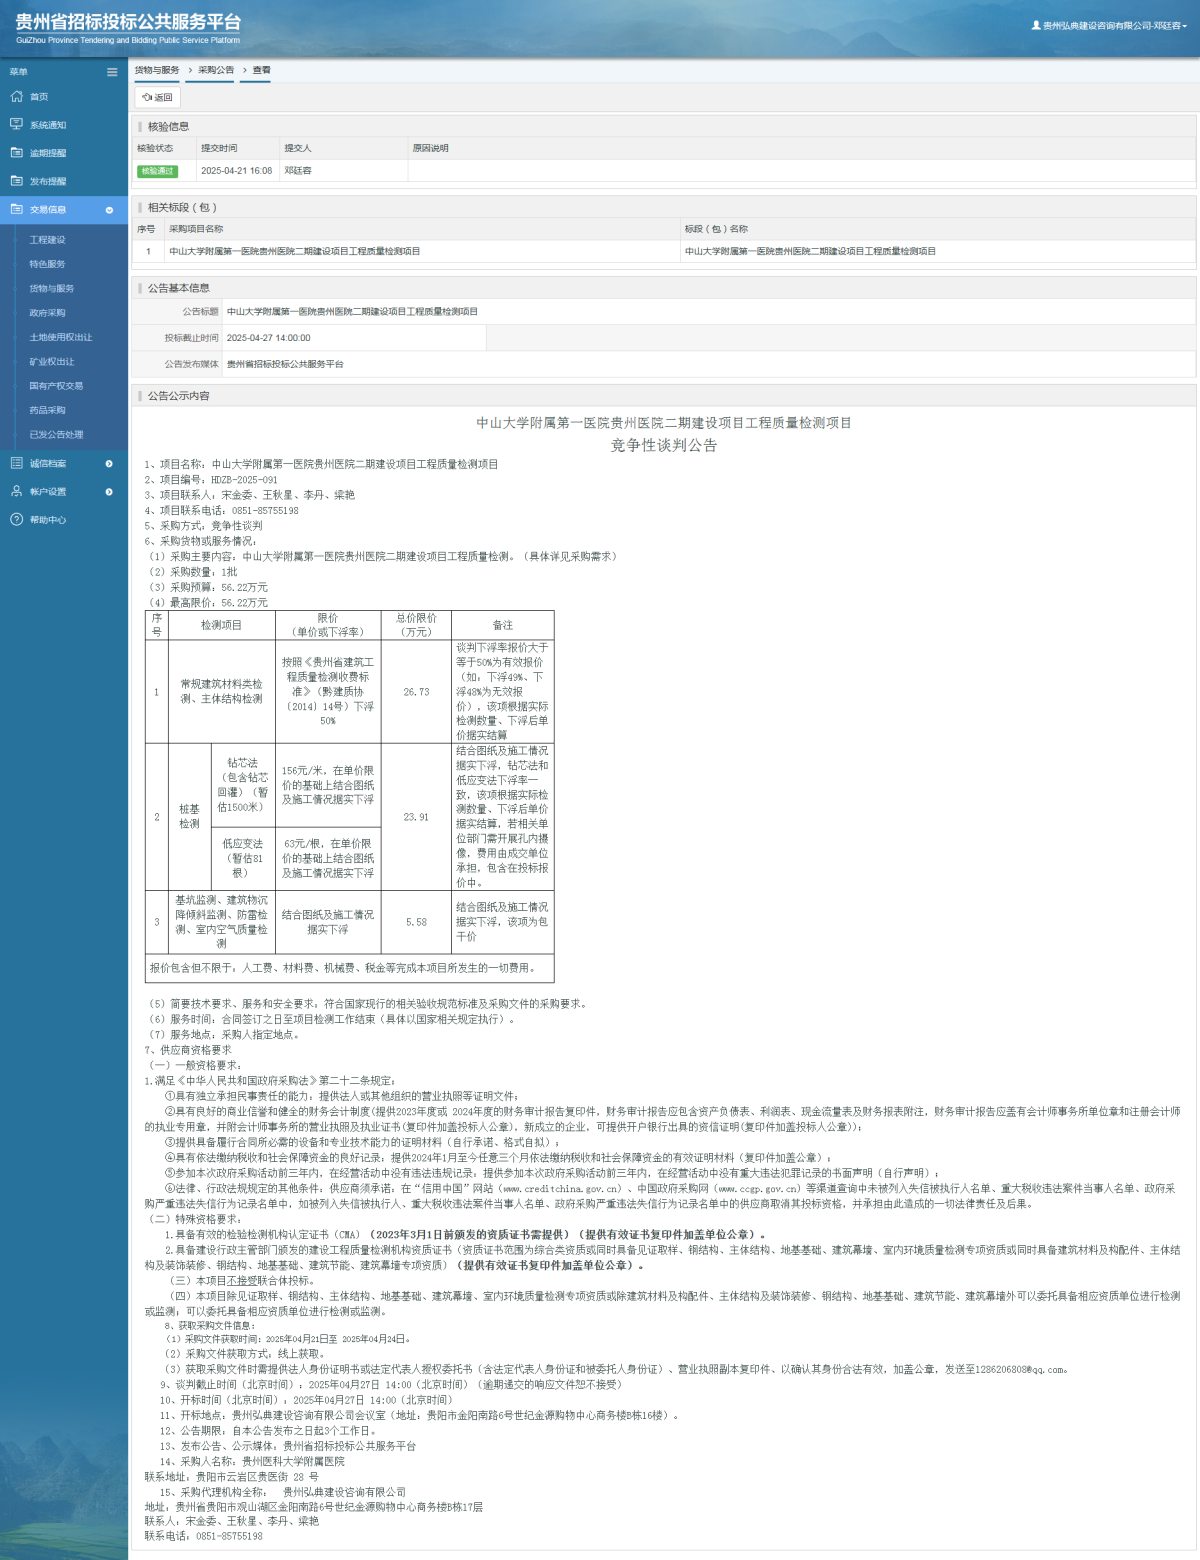Viewport: 1200px width, 1560px height.
Task: Open the user account dropdown 邓廷容
Action: (x=1109, y=26)
